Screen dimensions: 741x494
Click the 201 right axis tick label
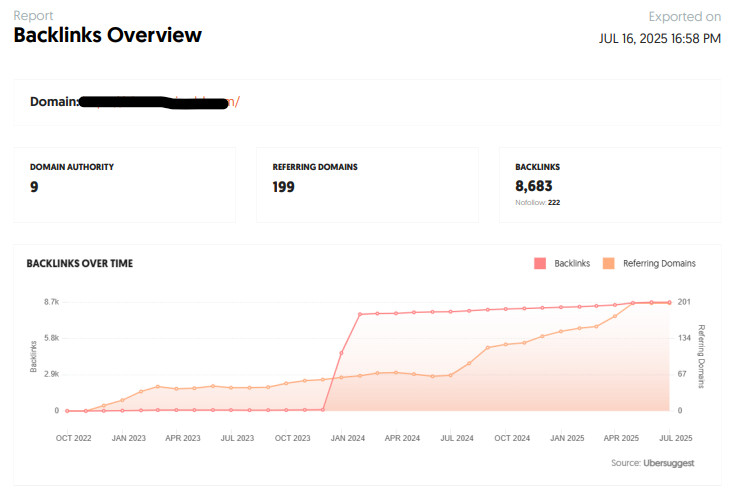coord(685,302)
